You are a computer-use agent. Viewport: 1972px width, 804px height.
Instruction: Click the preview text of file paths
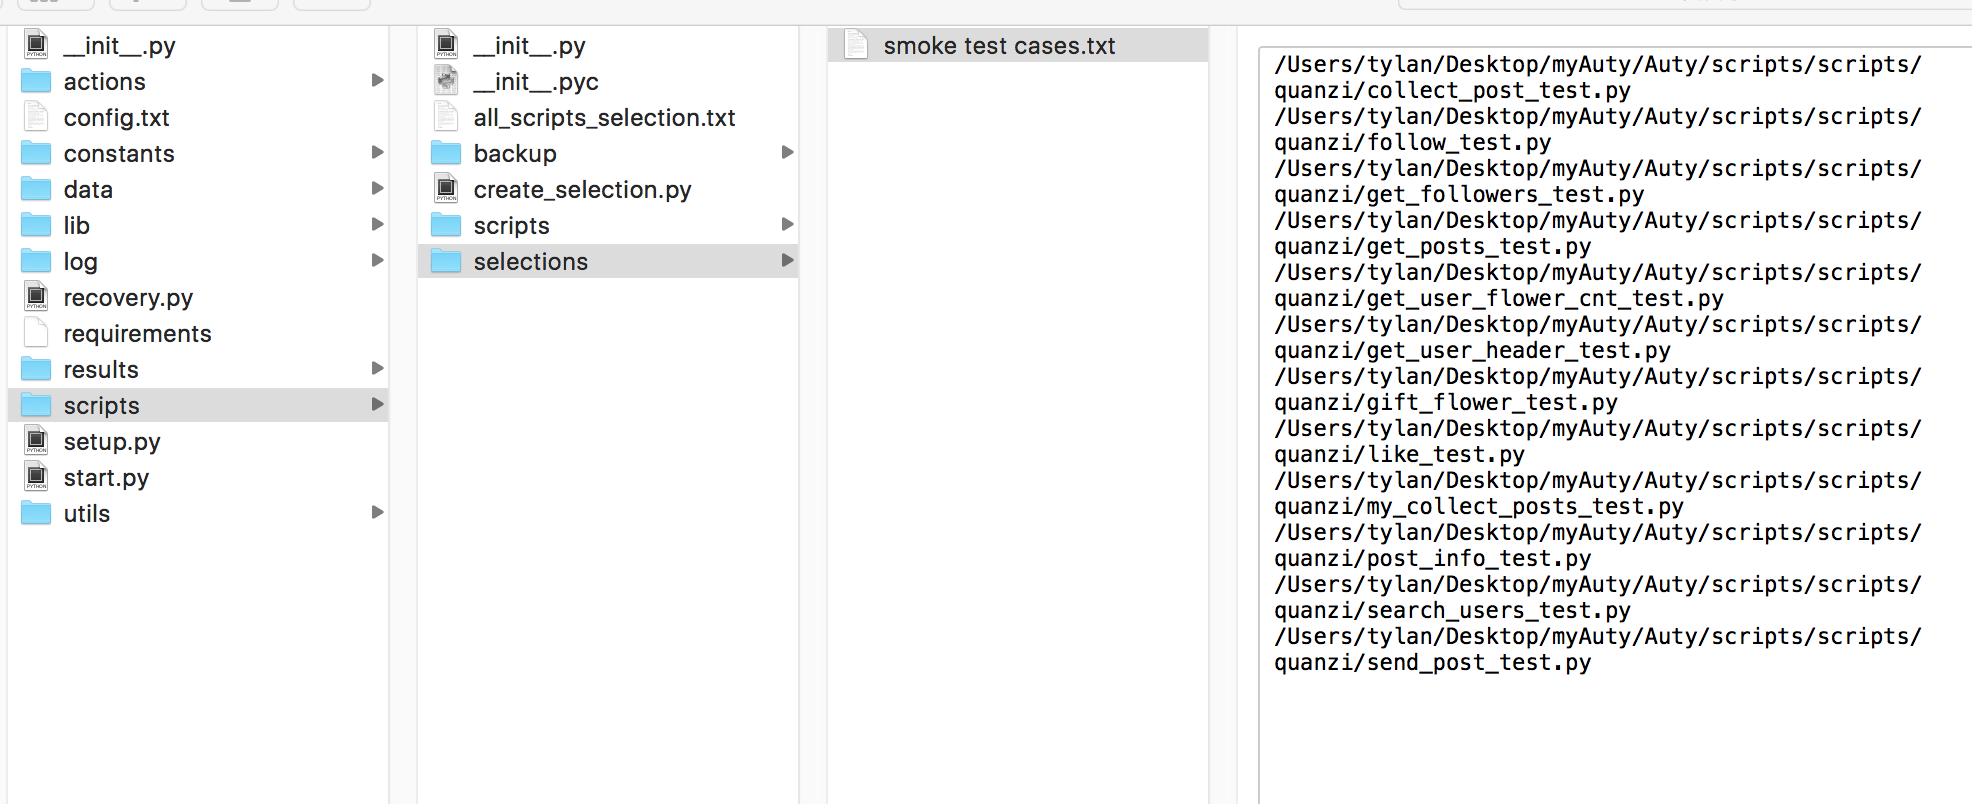click(x=1597, y=362)
